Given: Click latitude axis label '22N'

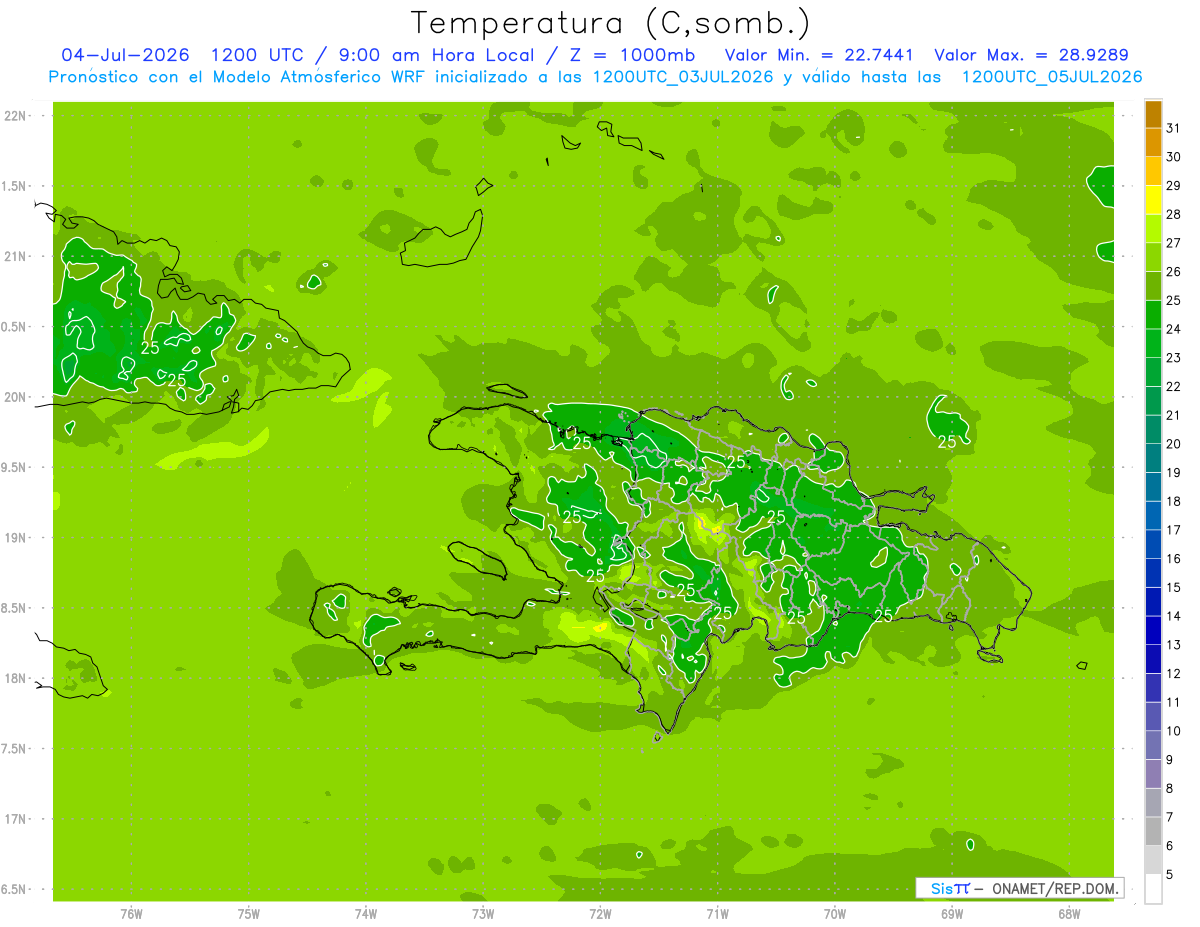Looking at the screenshot, I should (x=16, y=115).
